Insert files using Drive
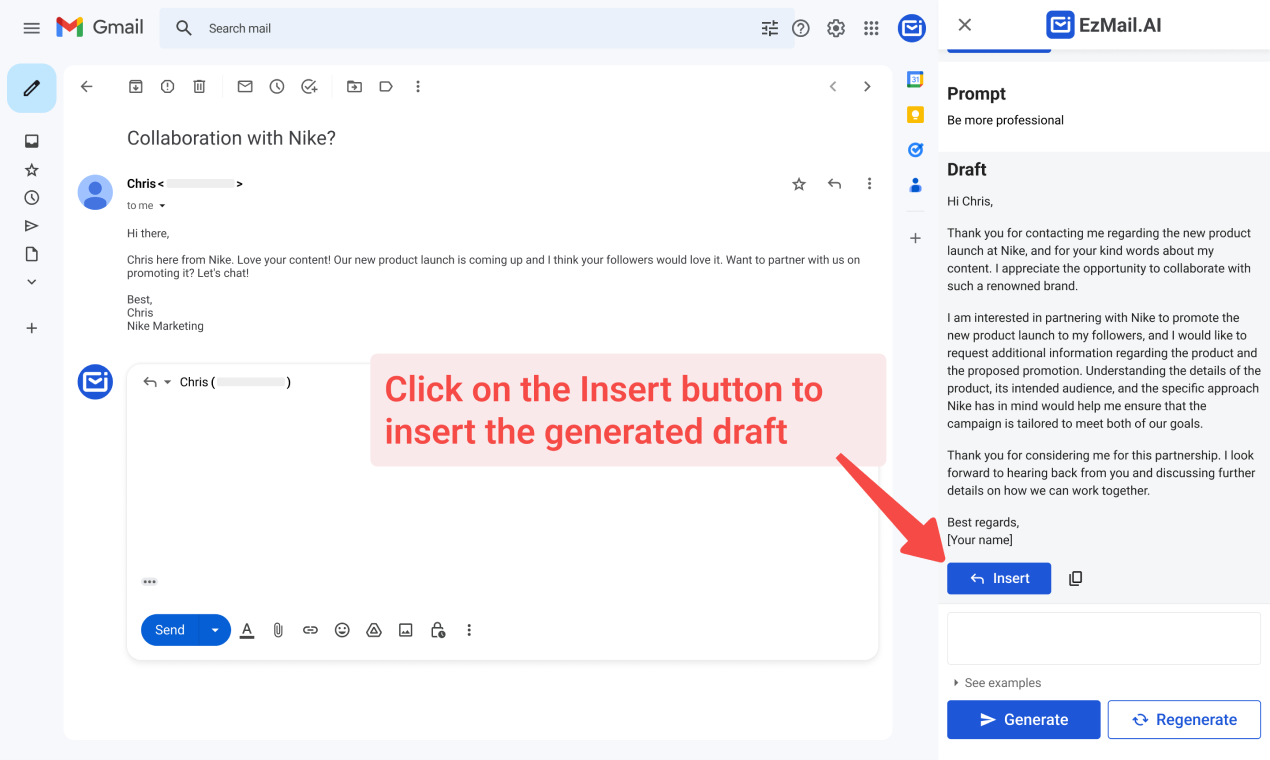The image size is (1270, 760). [374, 630]
